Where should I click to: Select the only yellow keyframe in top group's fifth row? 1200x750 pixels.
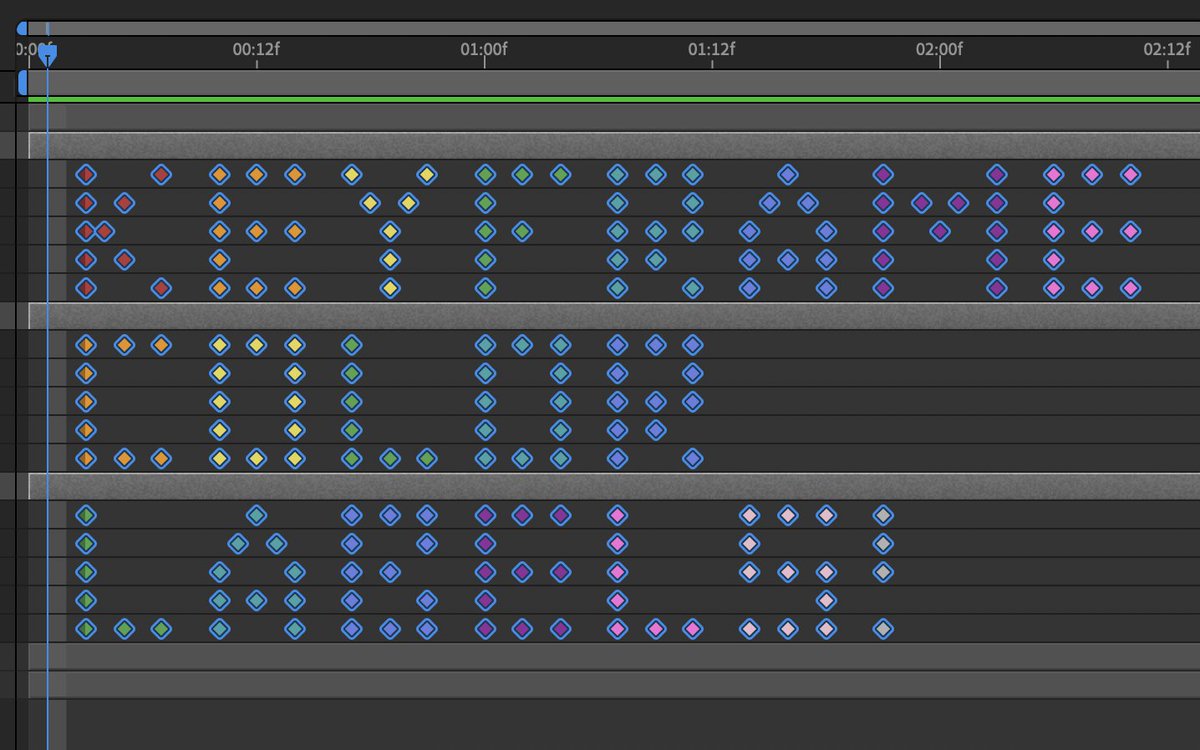pos(390,288)
